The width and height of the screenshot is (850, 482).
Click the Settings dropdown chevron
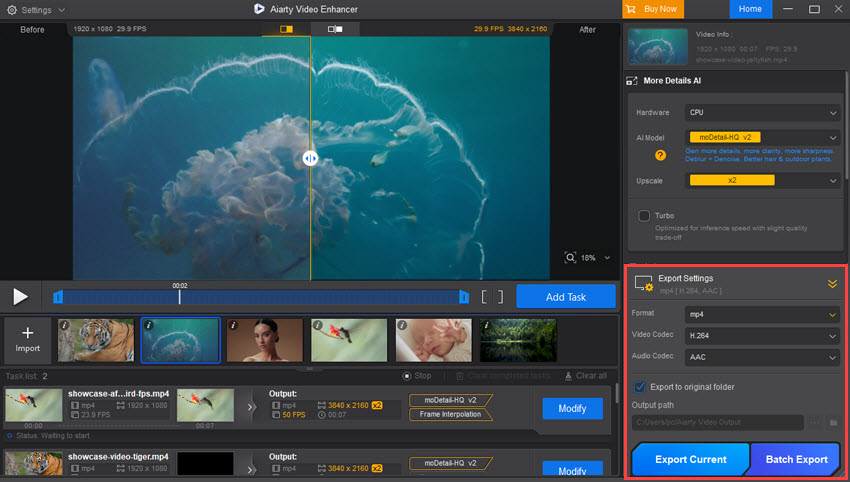point(61,10)
